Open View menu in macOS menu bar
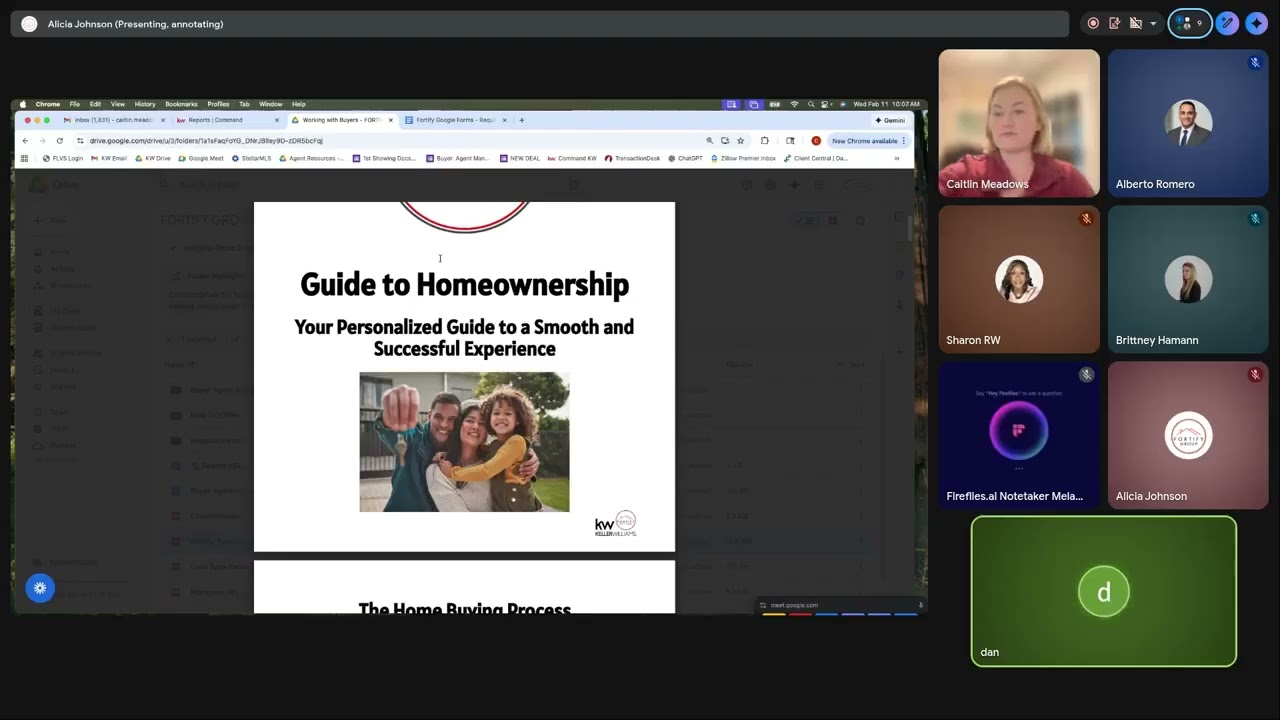 118,104
